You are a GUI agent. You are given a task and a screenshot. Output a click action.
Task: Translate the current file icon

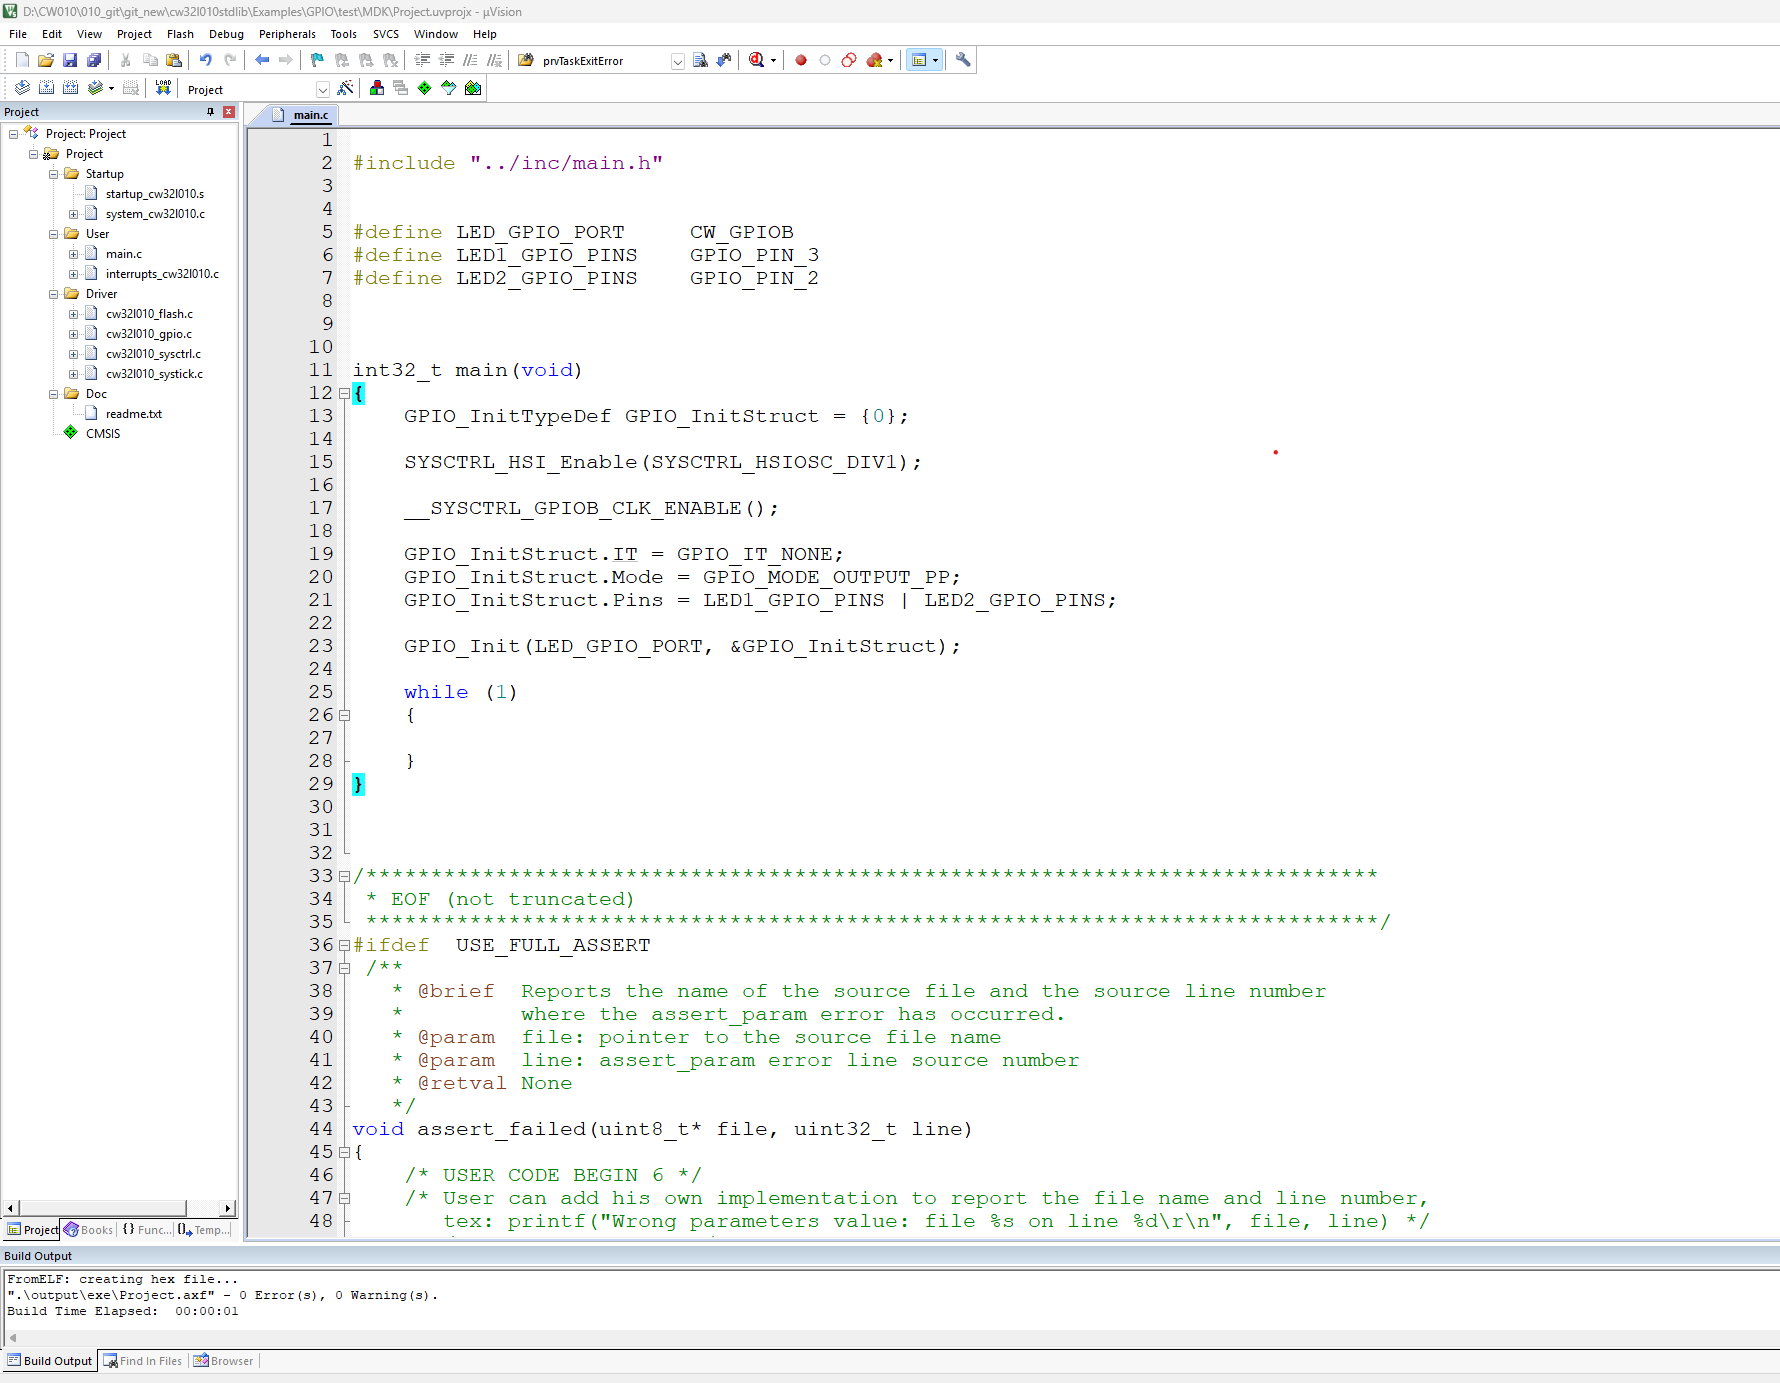22,88
